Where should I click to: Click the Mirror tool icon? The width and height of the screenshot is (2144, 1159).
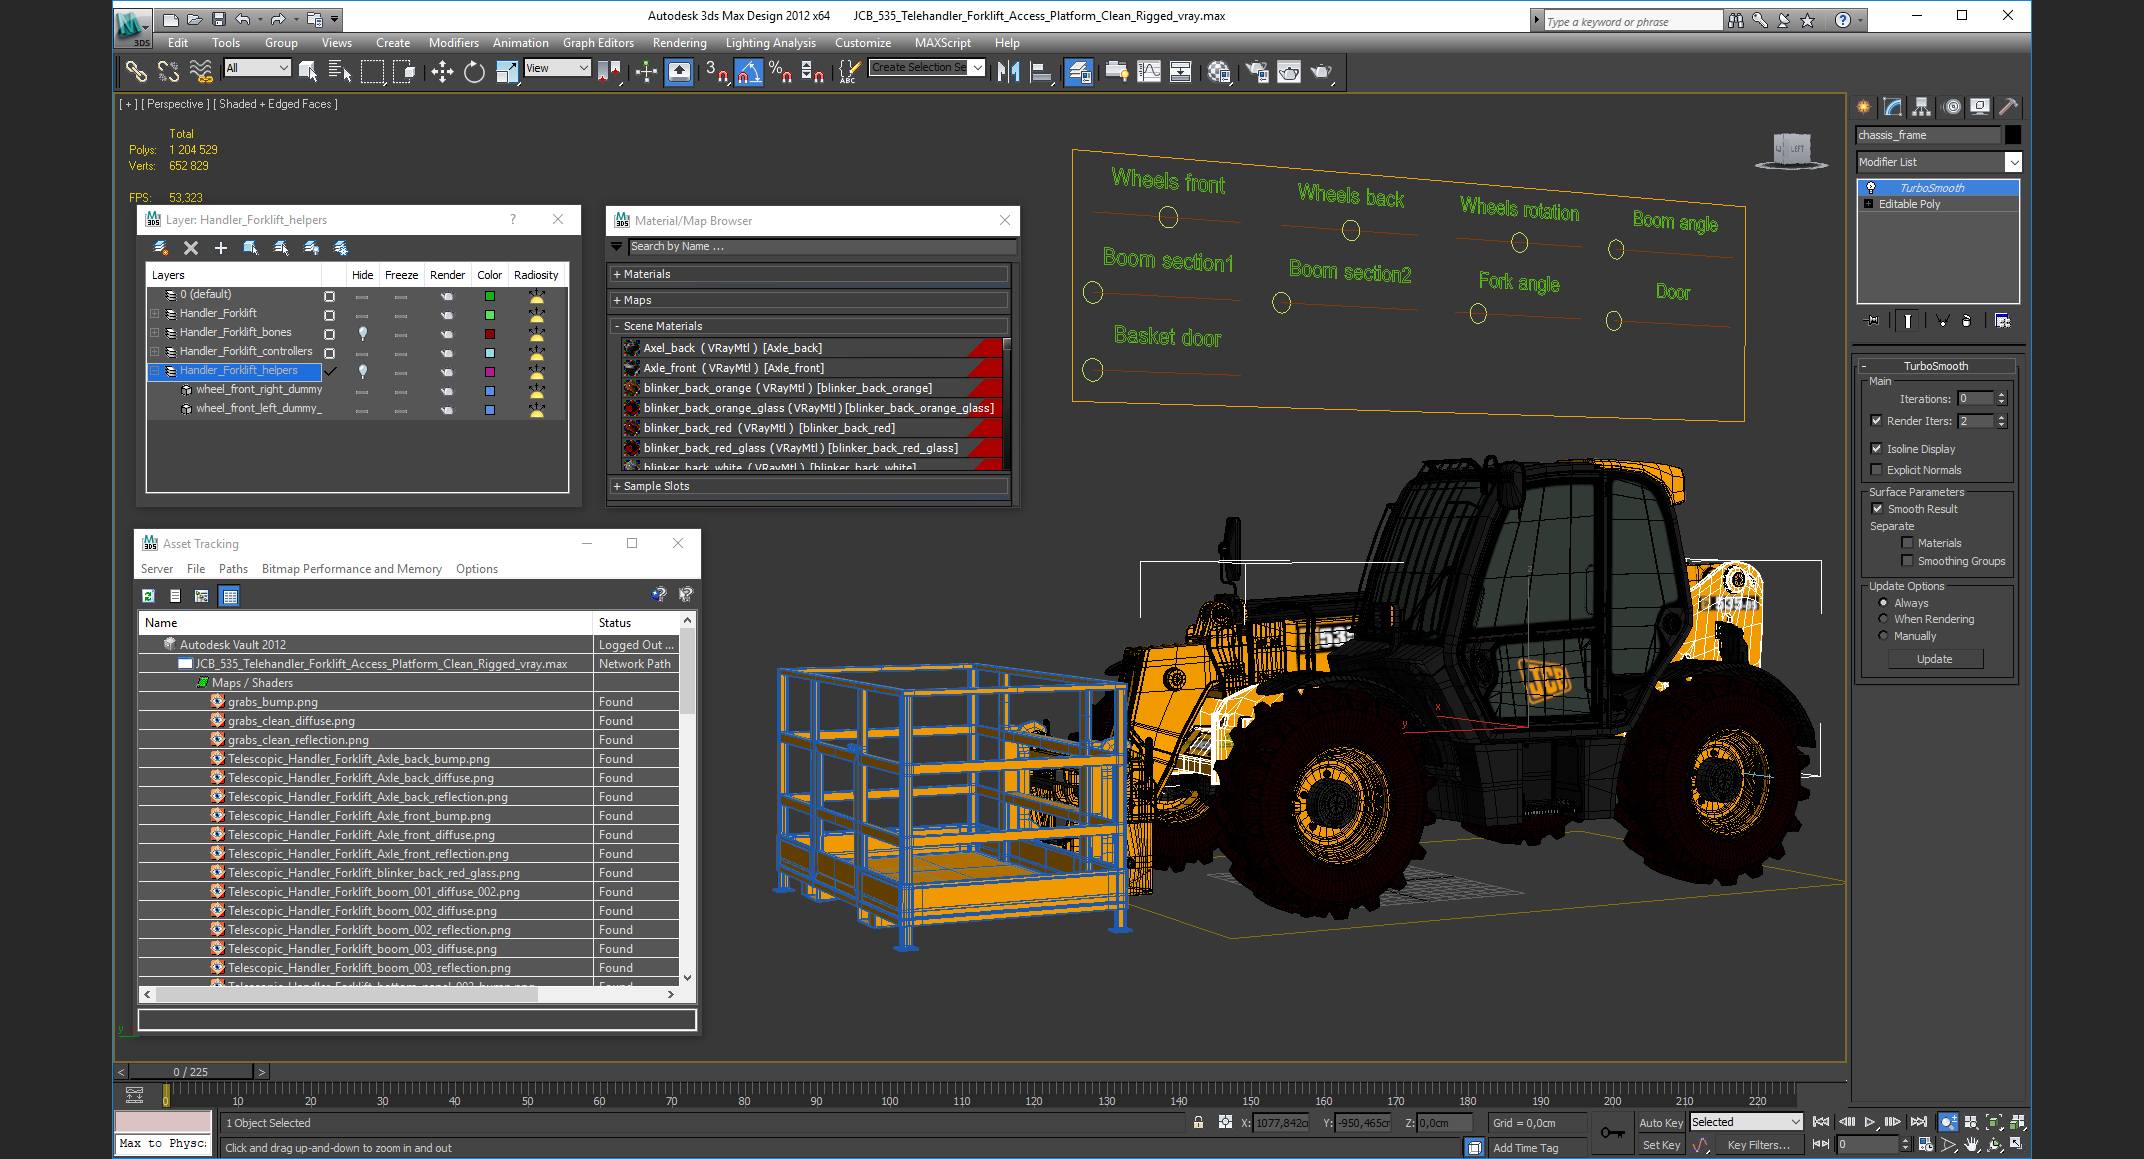coord(1008,71)
